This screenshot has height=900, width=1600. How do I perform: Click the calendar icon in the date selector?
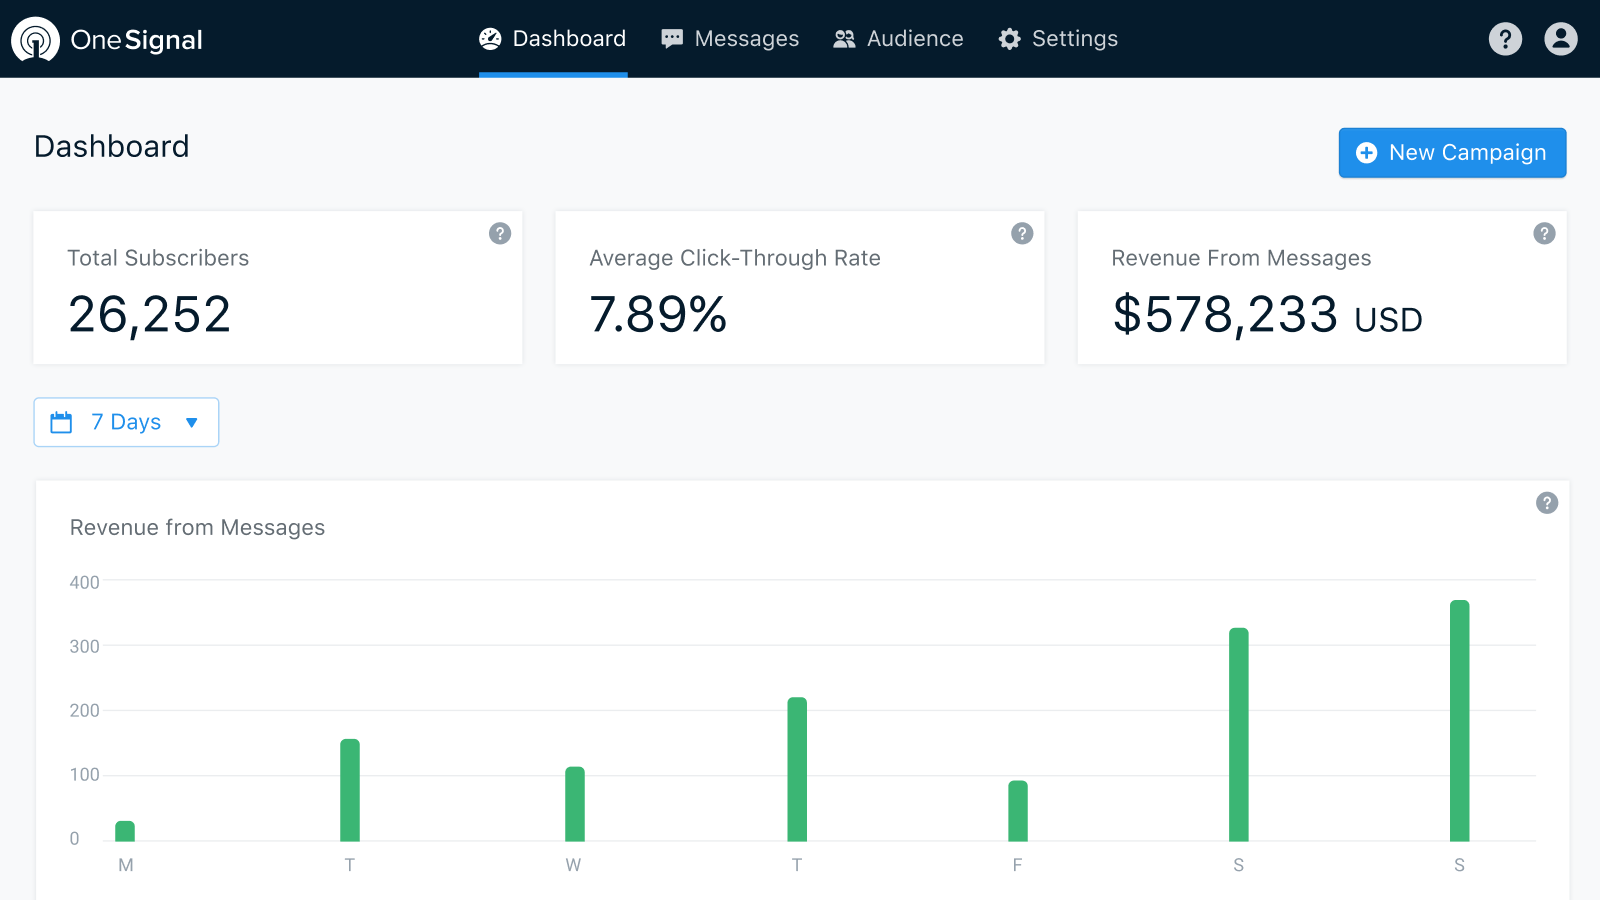[61, 422]
